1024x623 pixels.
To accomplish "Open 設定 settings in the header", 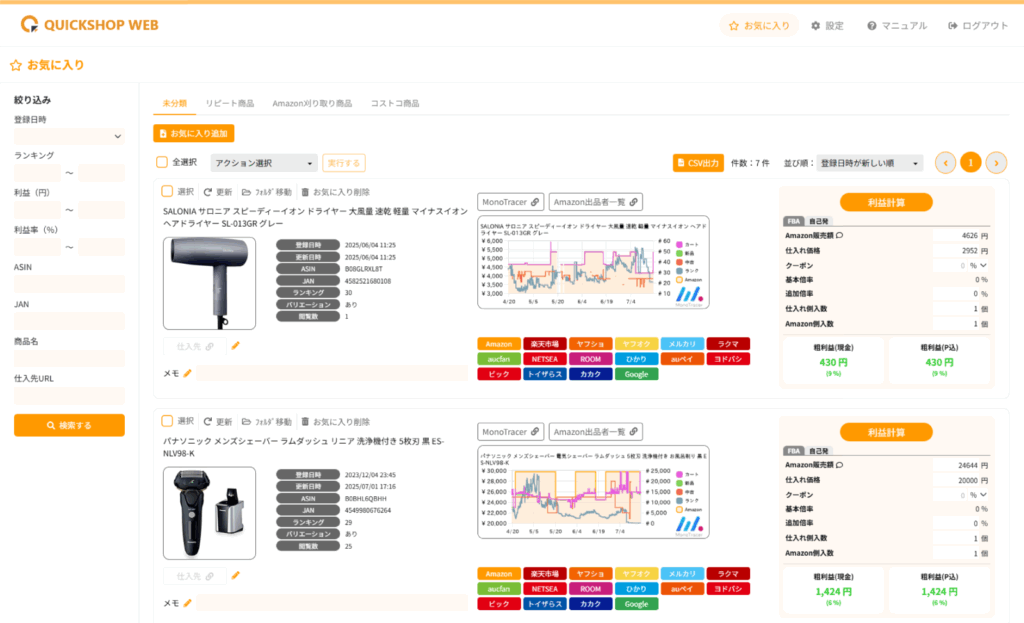I will pyautogui.click(x=827, y=25).
